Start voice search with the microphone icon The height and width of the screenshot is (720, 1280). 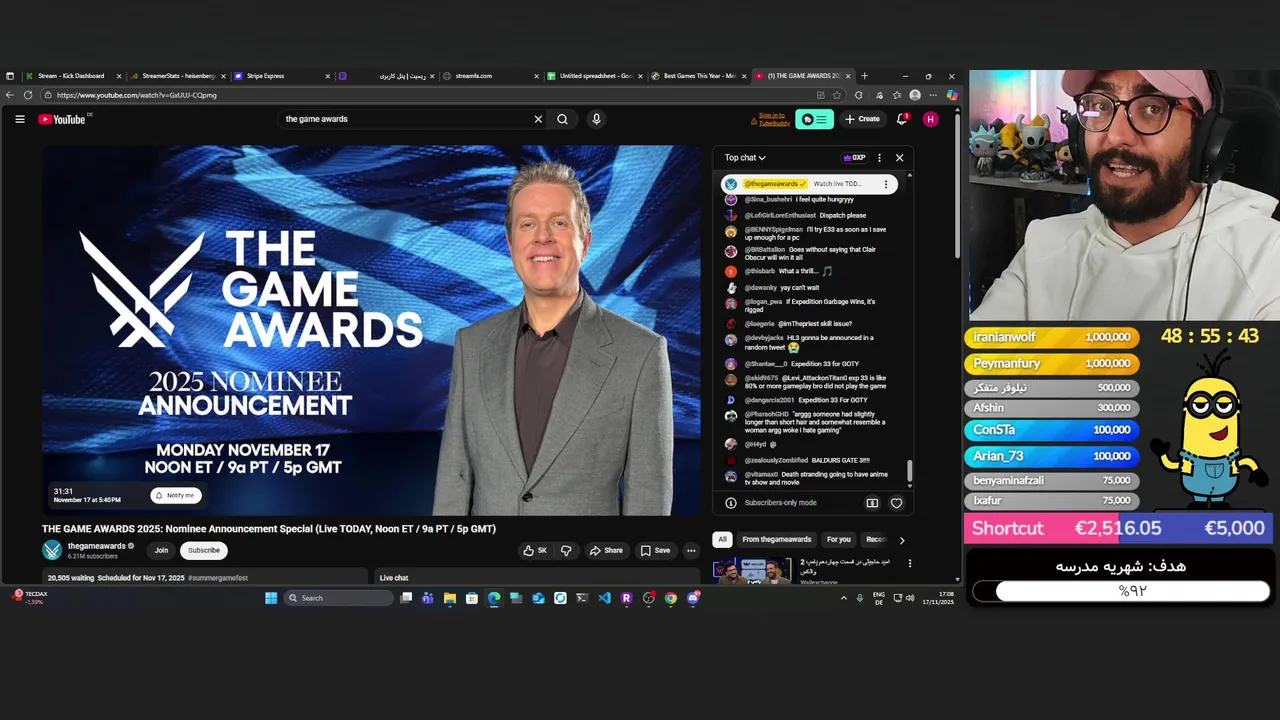596,119
